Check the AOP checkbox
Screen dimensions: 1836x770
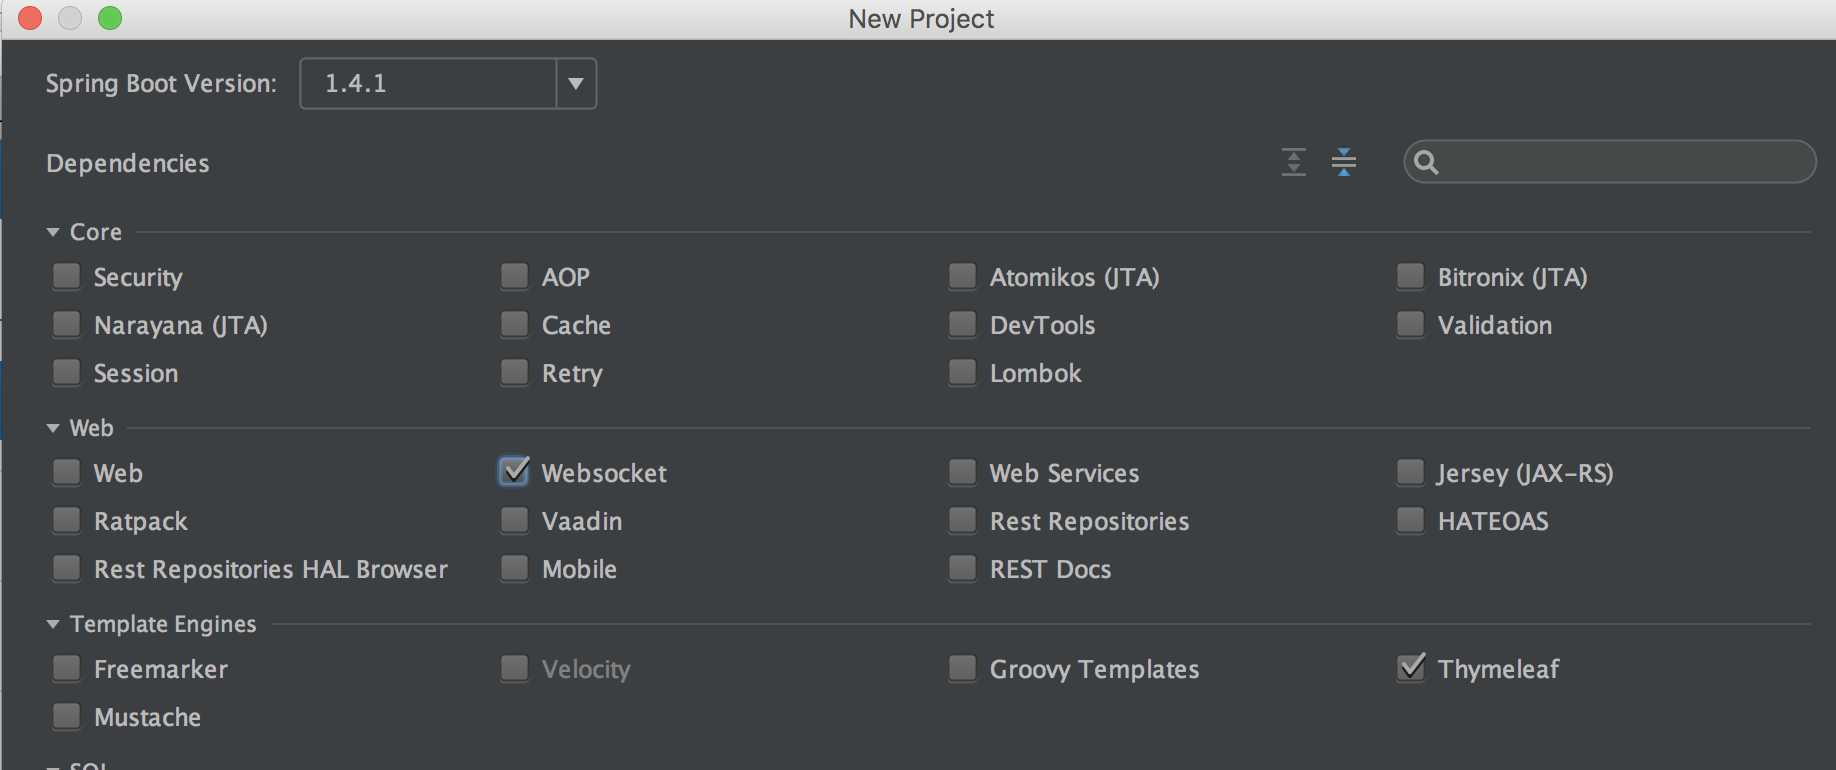[515, 276]
